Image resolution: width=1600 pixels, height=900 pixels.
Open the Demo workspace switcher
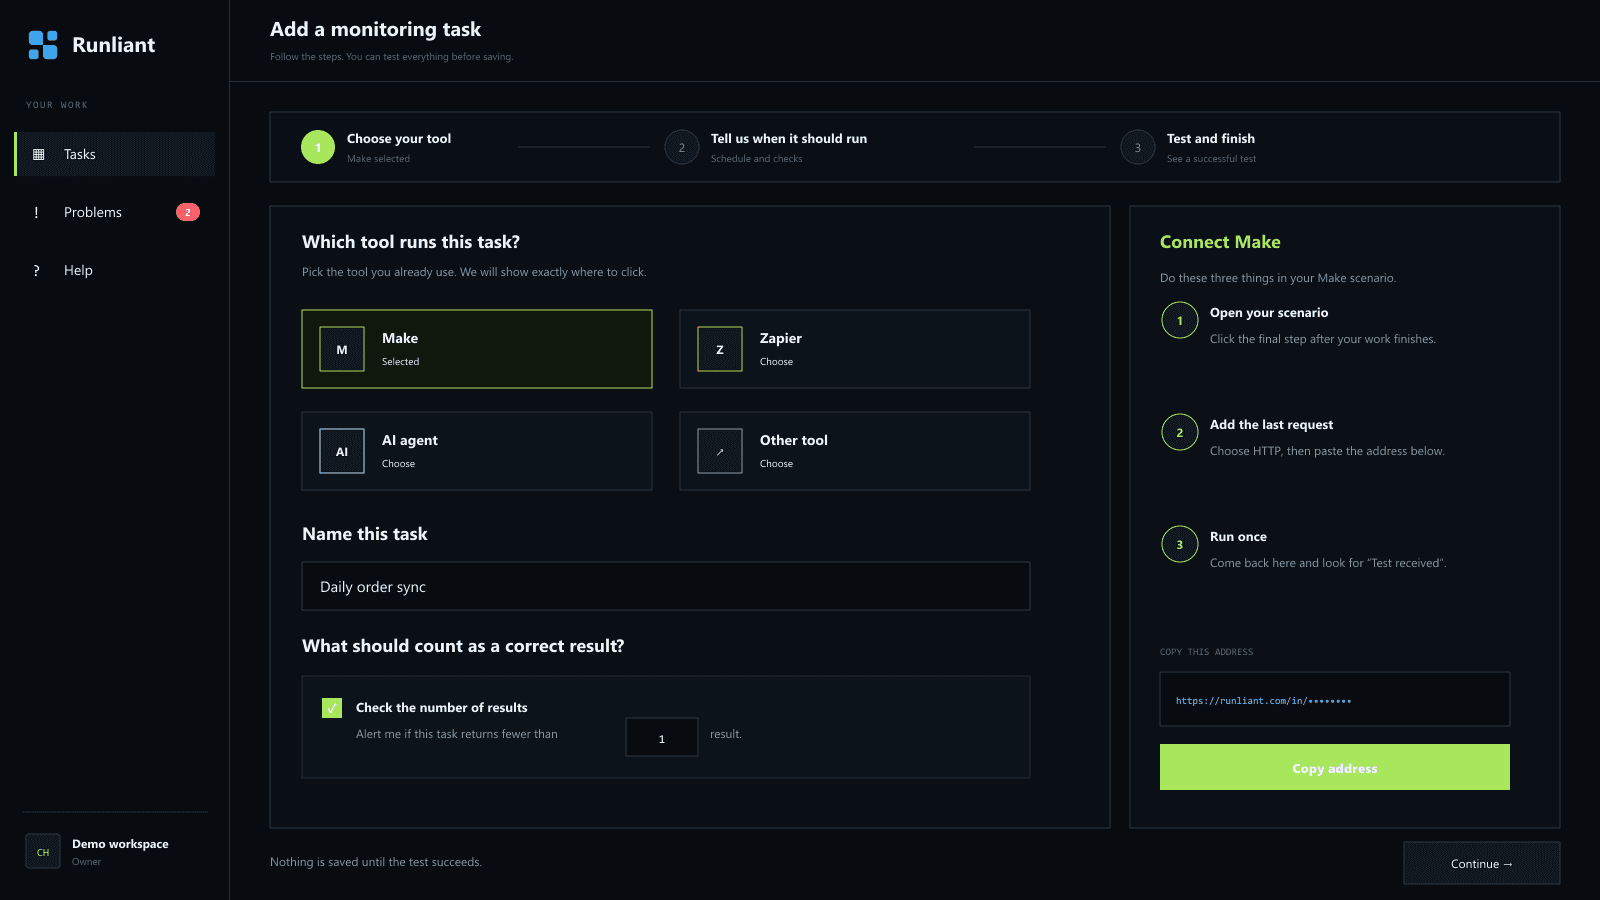point(115,852)
